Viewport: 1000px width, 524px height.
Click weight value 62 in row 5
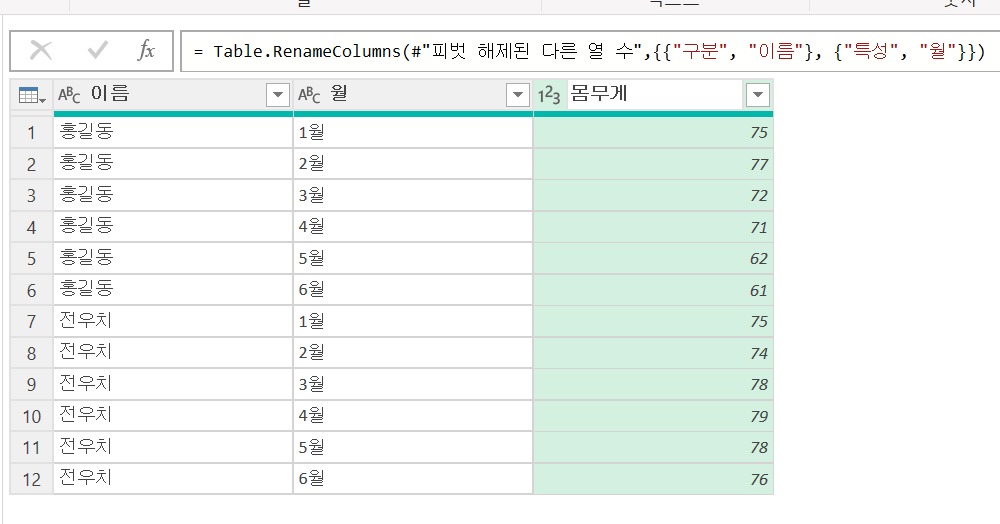[x=653, y=259]
